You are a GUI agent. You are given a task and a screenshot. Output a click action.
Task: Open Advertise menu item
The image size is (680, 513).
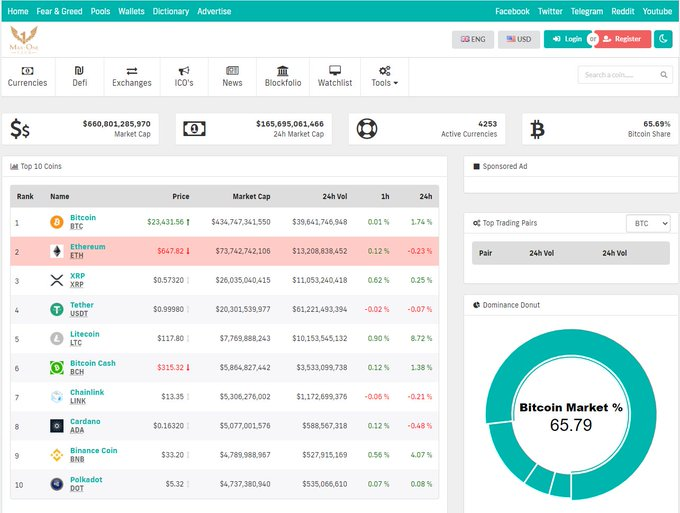pos(214,11)
